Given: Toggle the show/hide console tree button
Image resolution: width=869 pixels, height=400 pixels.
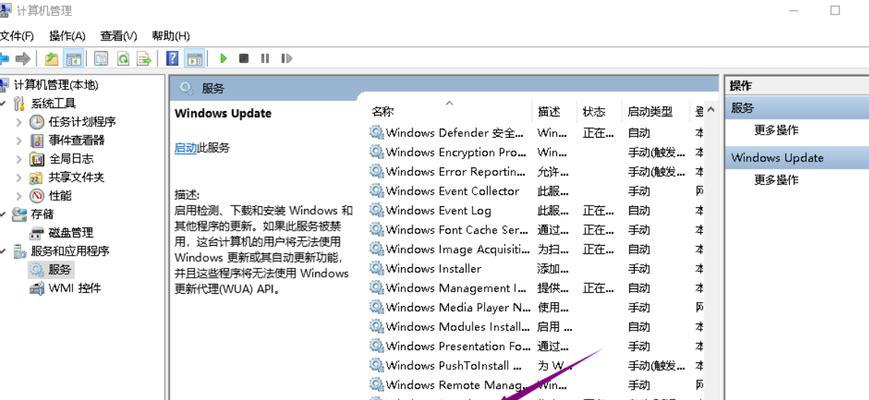Looking at the screenshot, I should (x=73, y=58).
